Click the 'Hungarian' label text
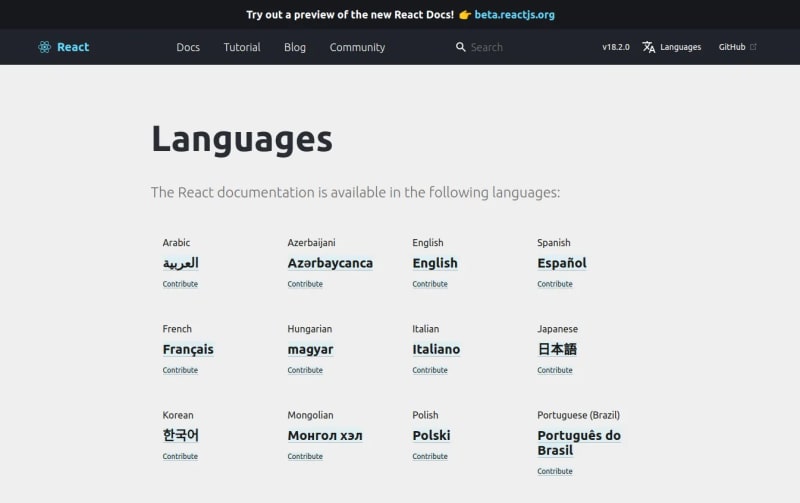This screenshot has height=503, width=800. coord(310,329)
